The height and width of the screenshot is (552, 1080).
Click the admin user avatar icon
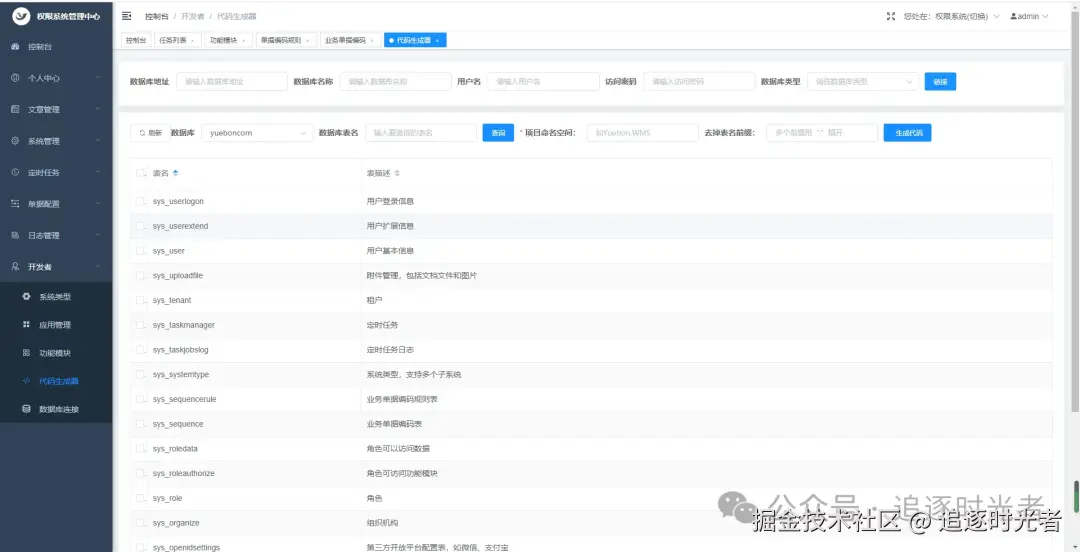pyautogui.click(x=1013, y=16)
